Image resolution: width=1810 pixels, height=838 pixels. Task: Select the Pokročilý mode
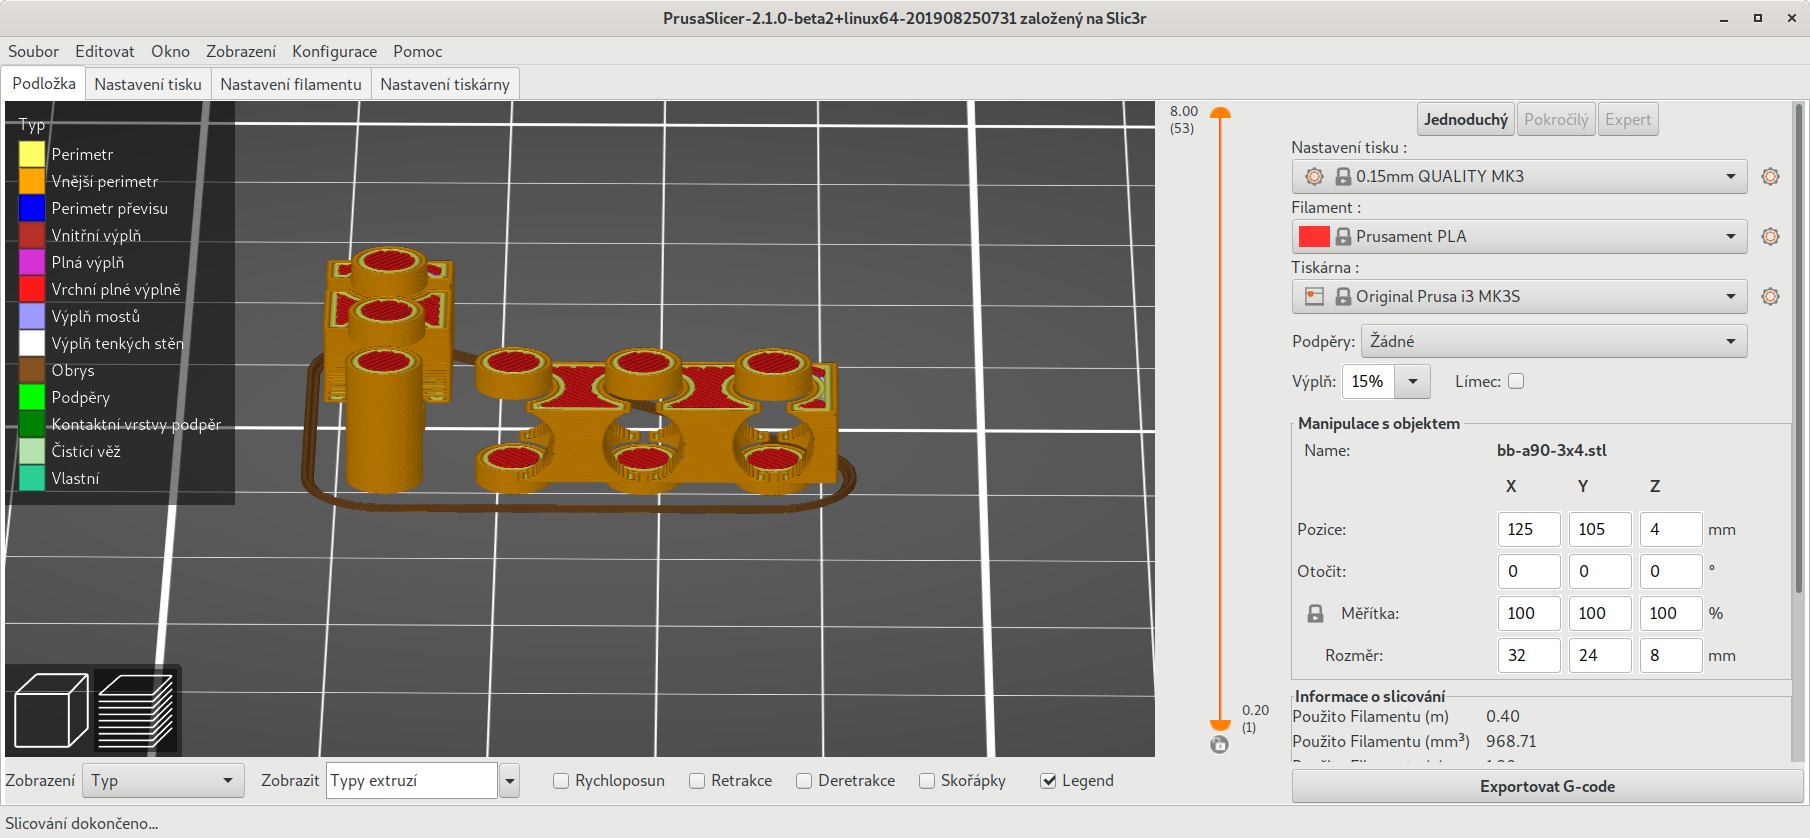[1556, 119]
